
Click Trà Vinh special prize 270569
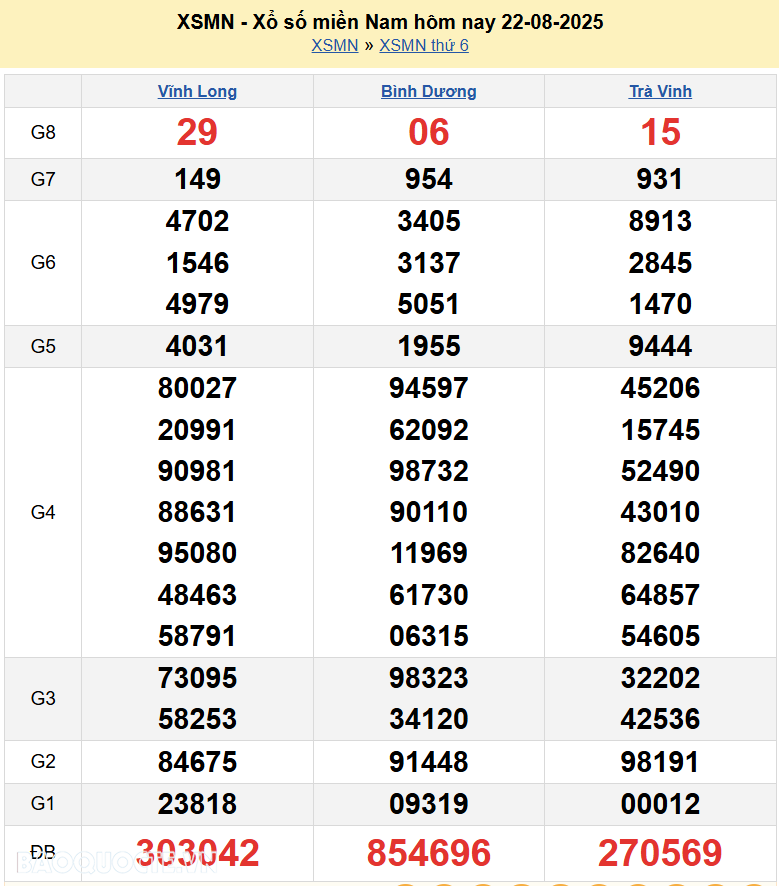(660, 853)
